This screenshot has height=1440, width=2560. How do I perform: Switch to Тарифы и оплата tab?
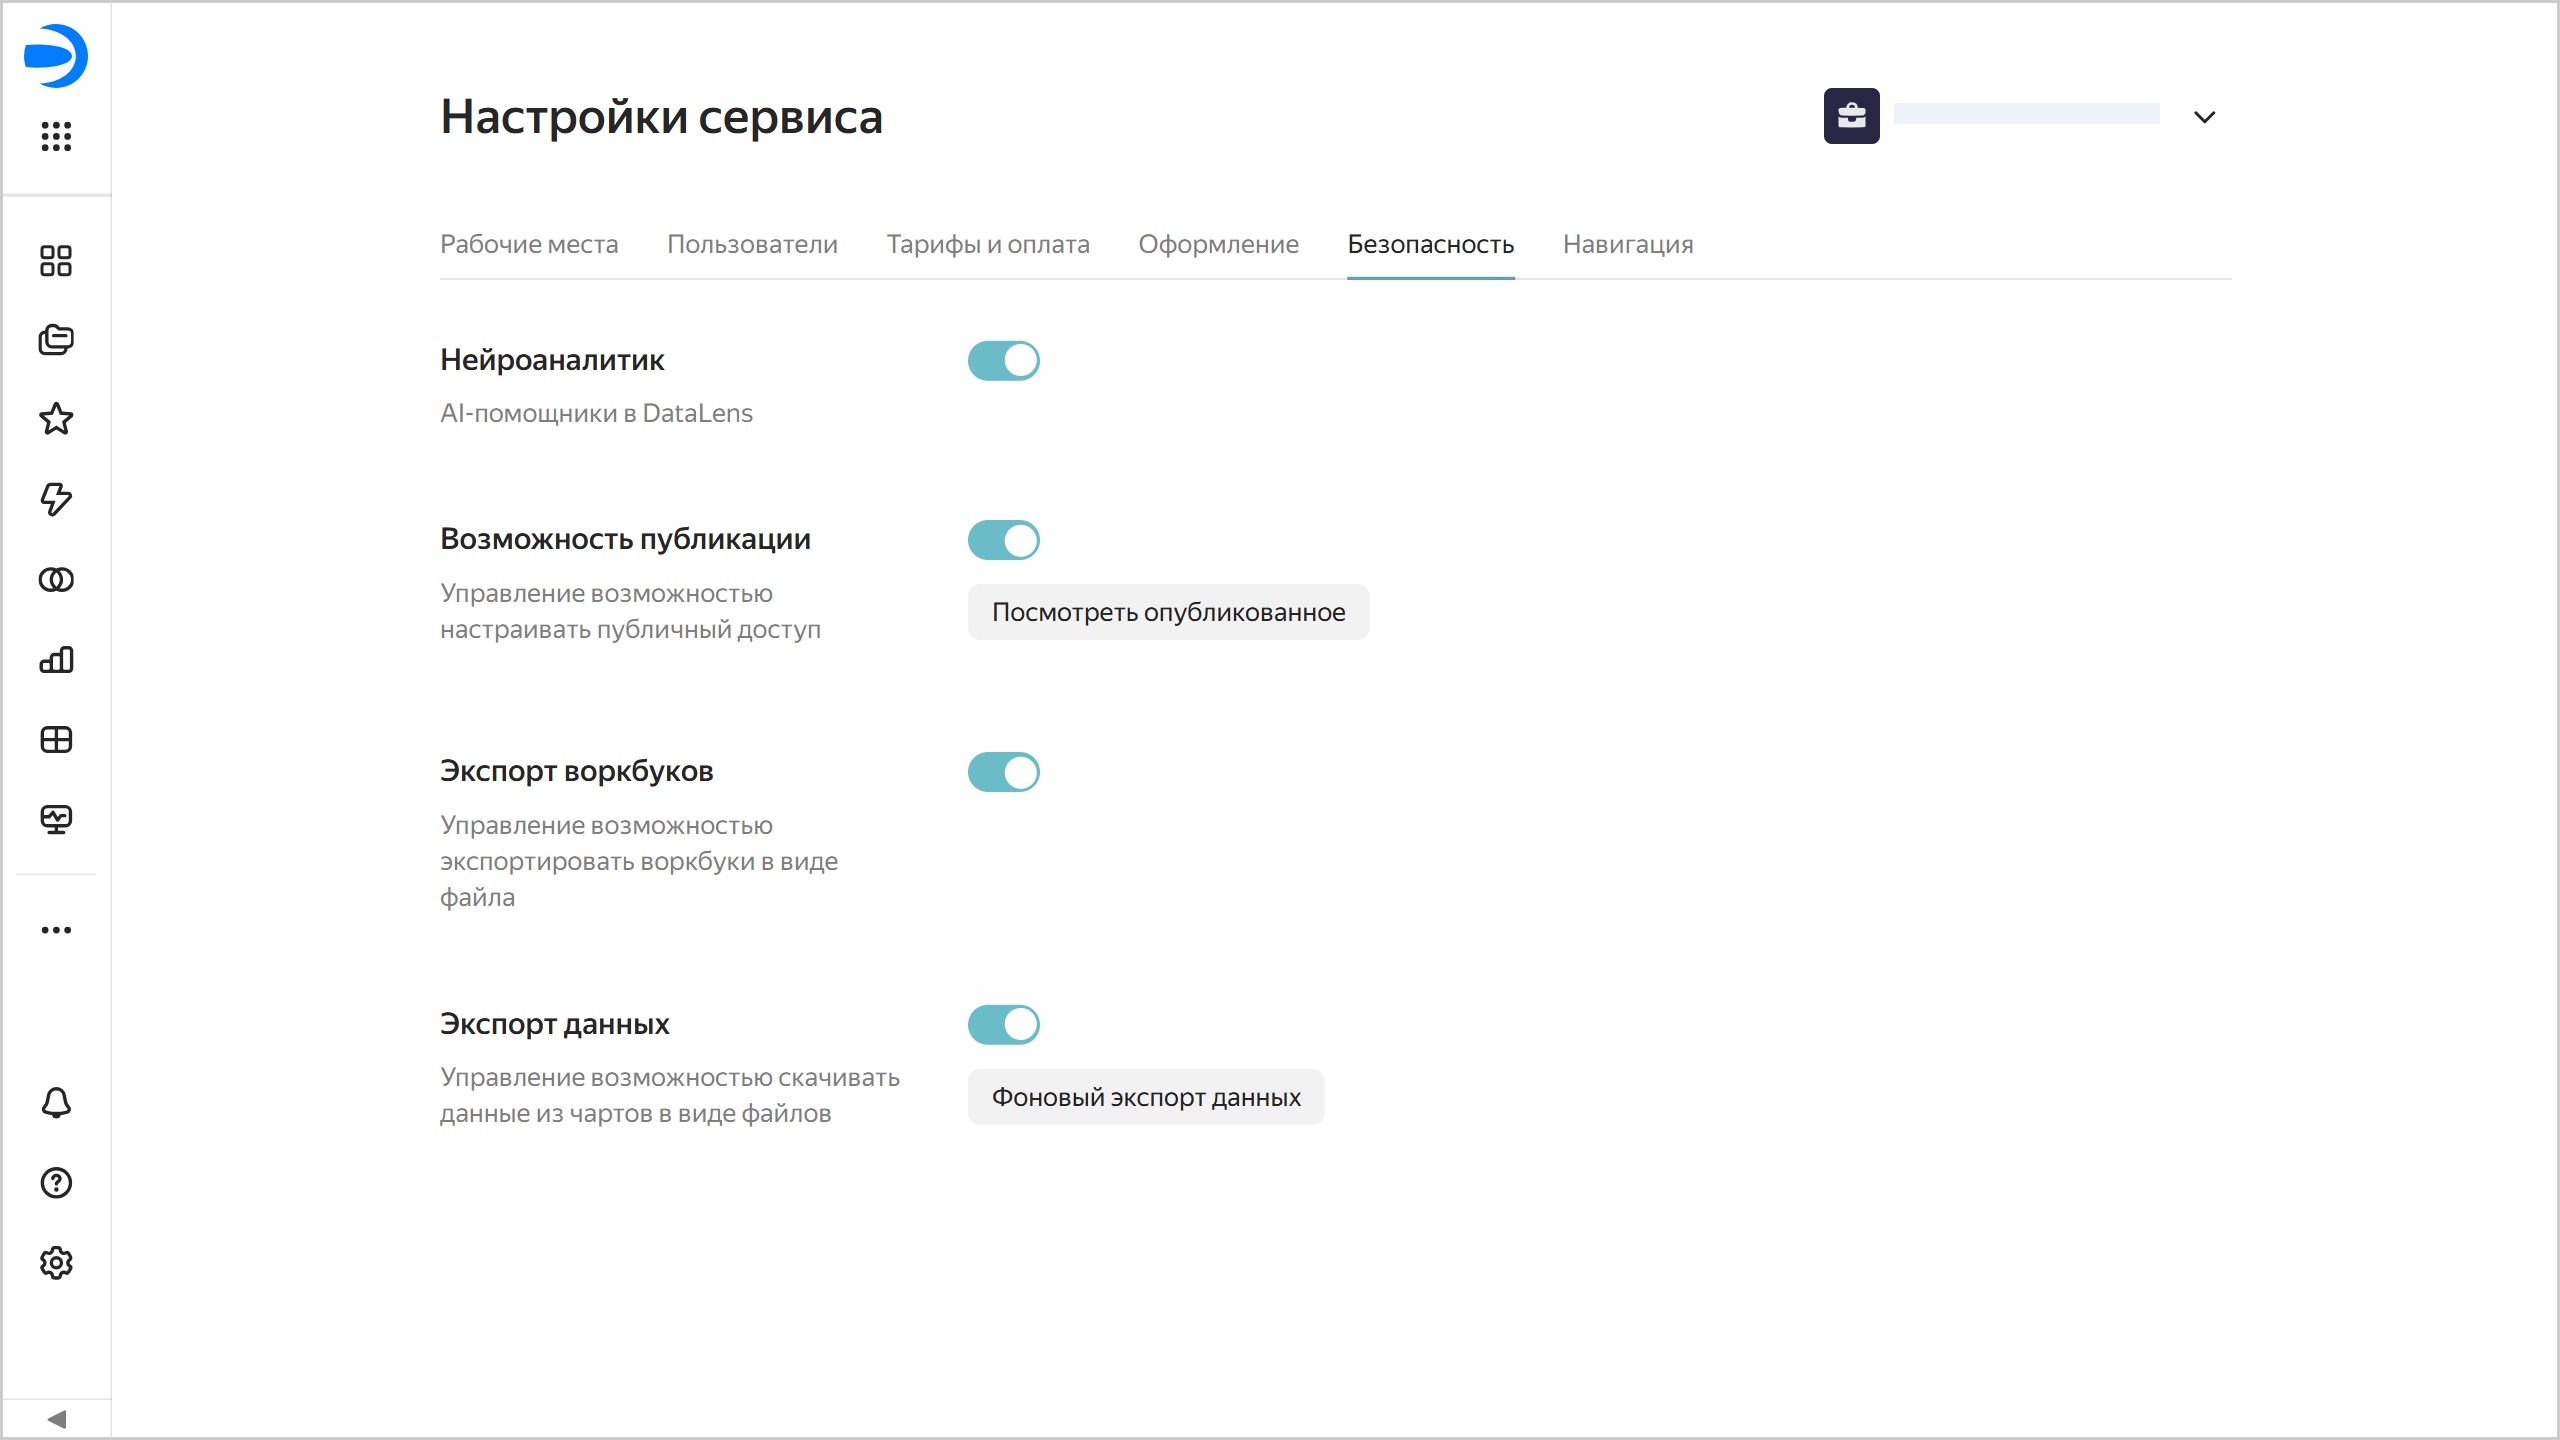[x=987, y=244]
